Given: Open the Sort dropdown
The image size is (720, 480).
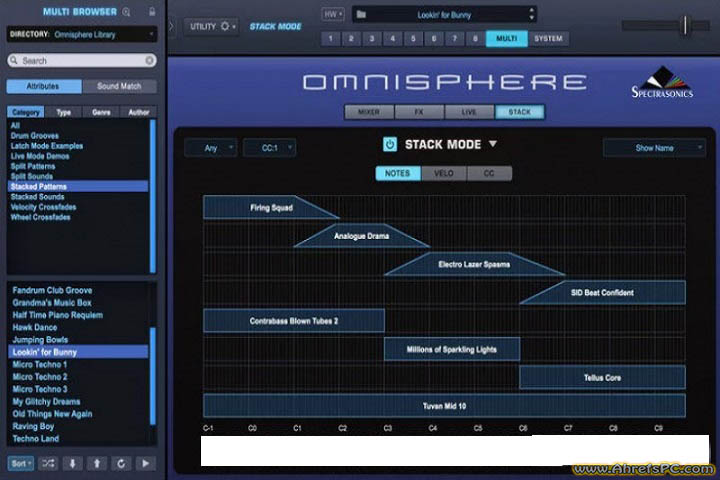Looking at the screenshot, I should point(21,463).
